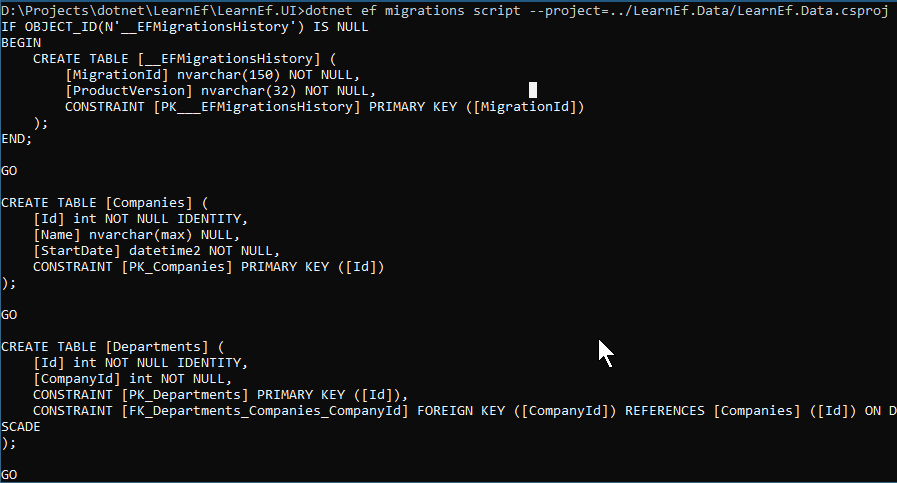
Task: Click the BEGIN keyword line
Action: [21, 42]
